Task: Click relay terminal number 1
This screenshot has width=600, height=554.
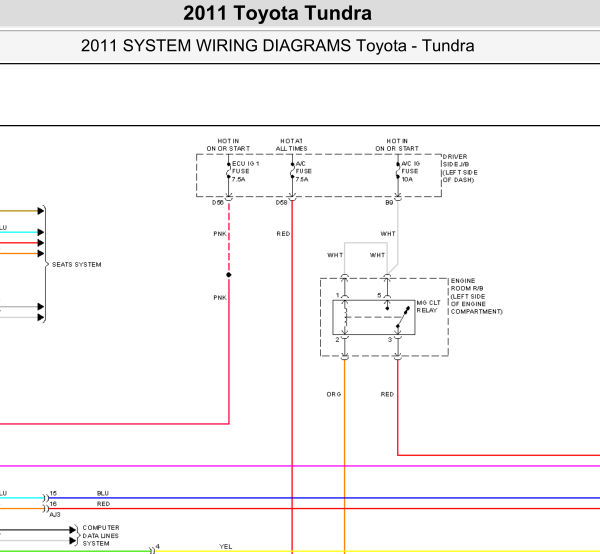Action: [x=338, y=295]
